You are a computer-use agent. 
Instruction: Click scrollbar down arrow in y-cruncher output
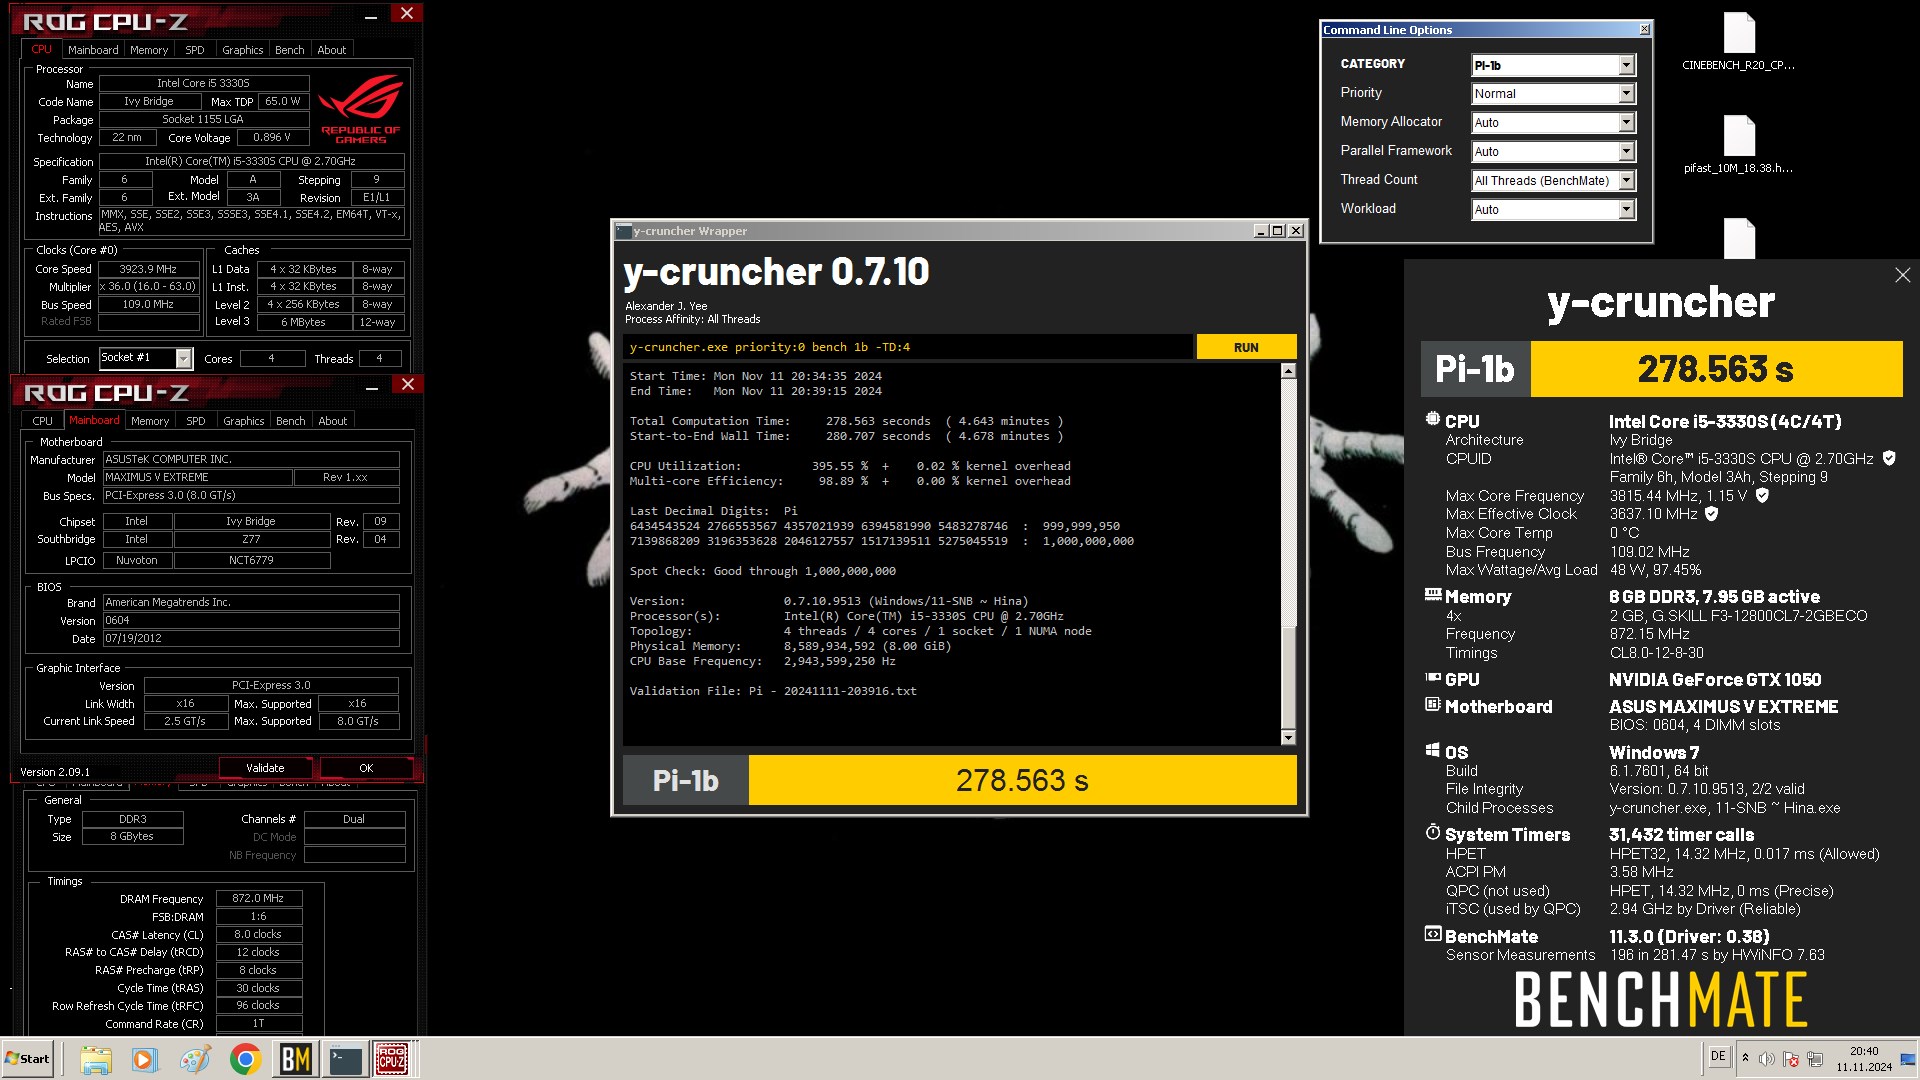click(1288, 737)
